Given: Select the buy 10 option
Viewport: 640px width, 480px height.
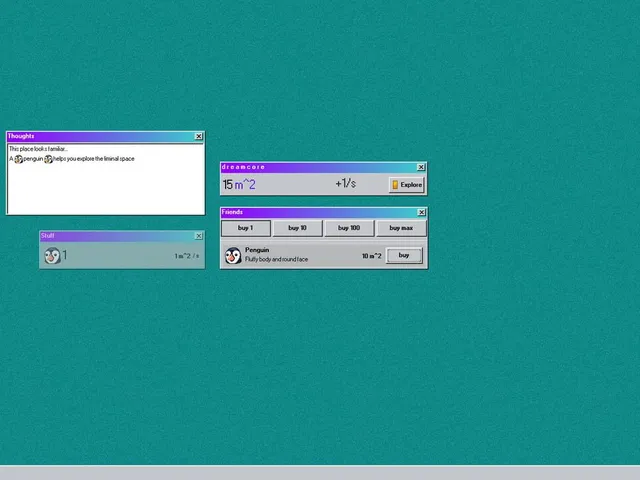Looking at the screenshot, I should tap(298, 228).
